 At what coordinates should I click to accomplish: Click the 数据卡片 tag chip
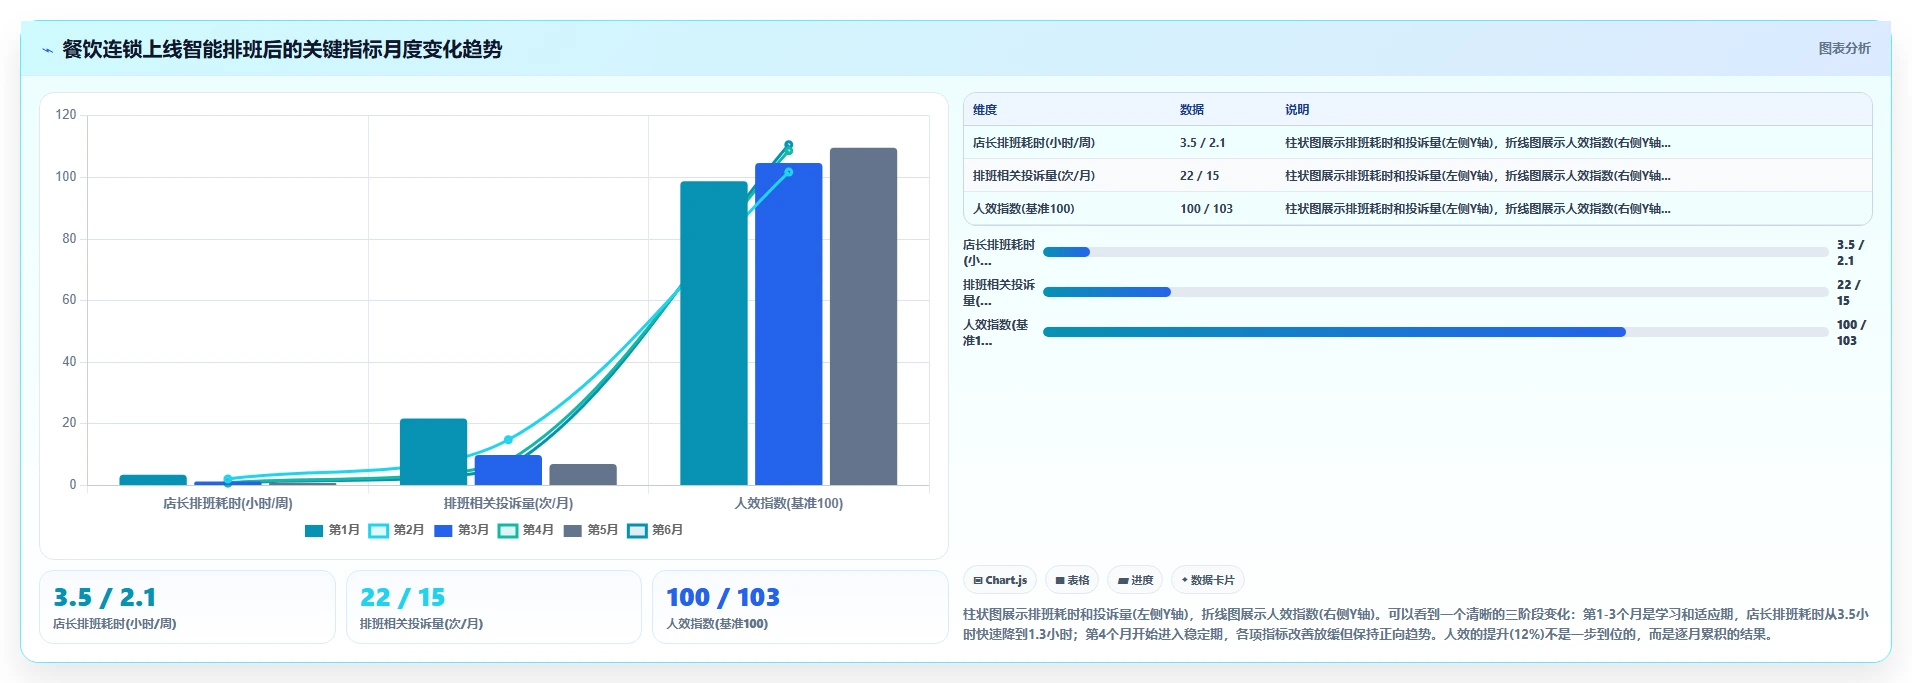1208,580
